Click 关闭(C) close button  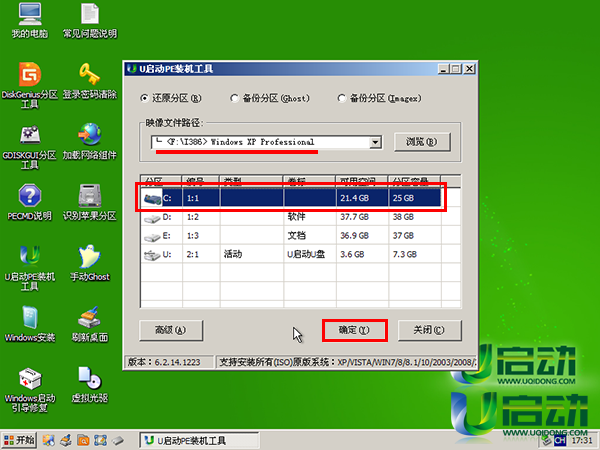430,330
